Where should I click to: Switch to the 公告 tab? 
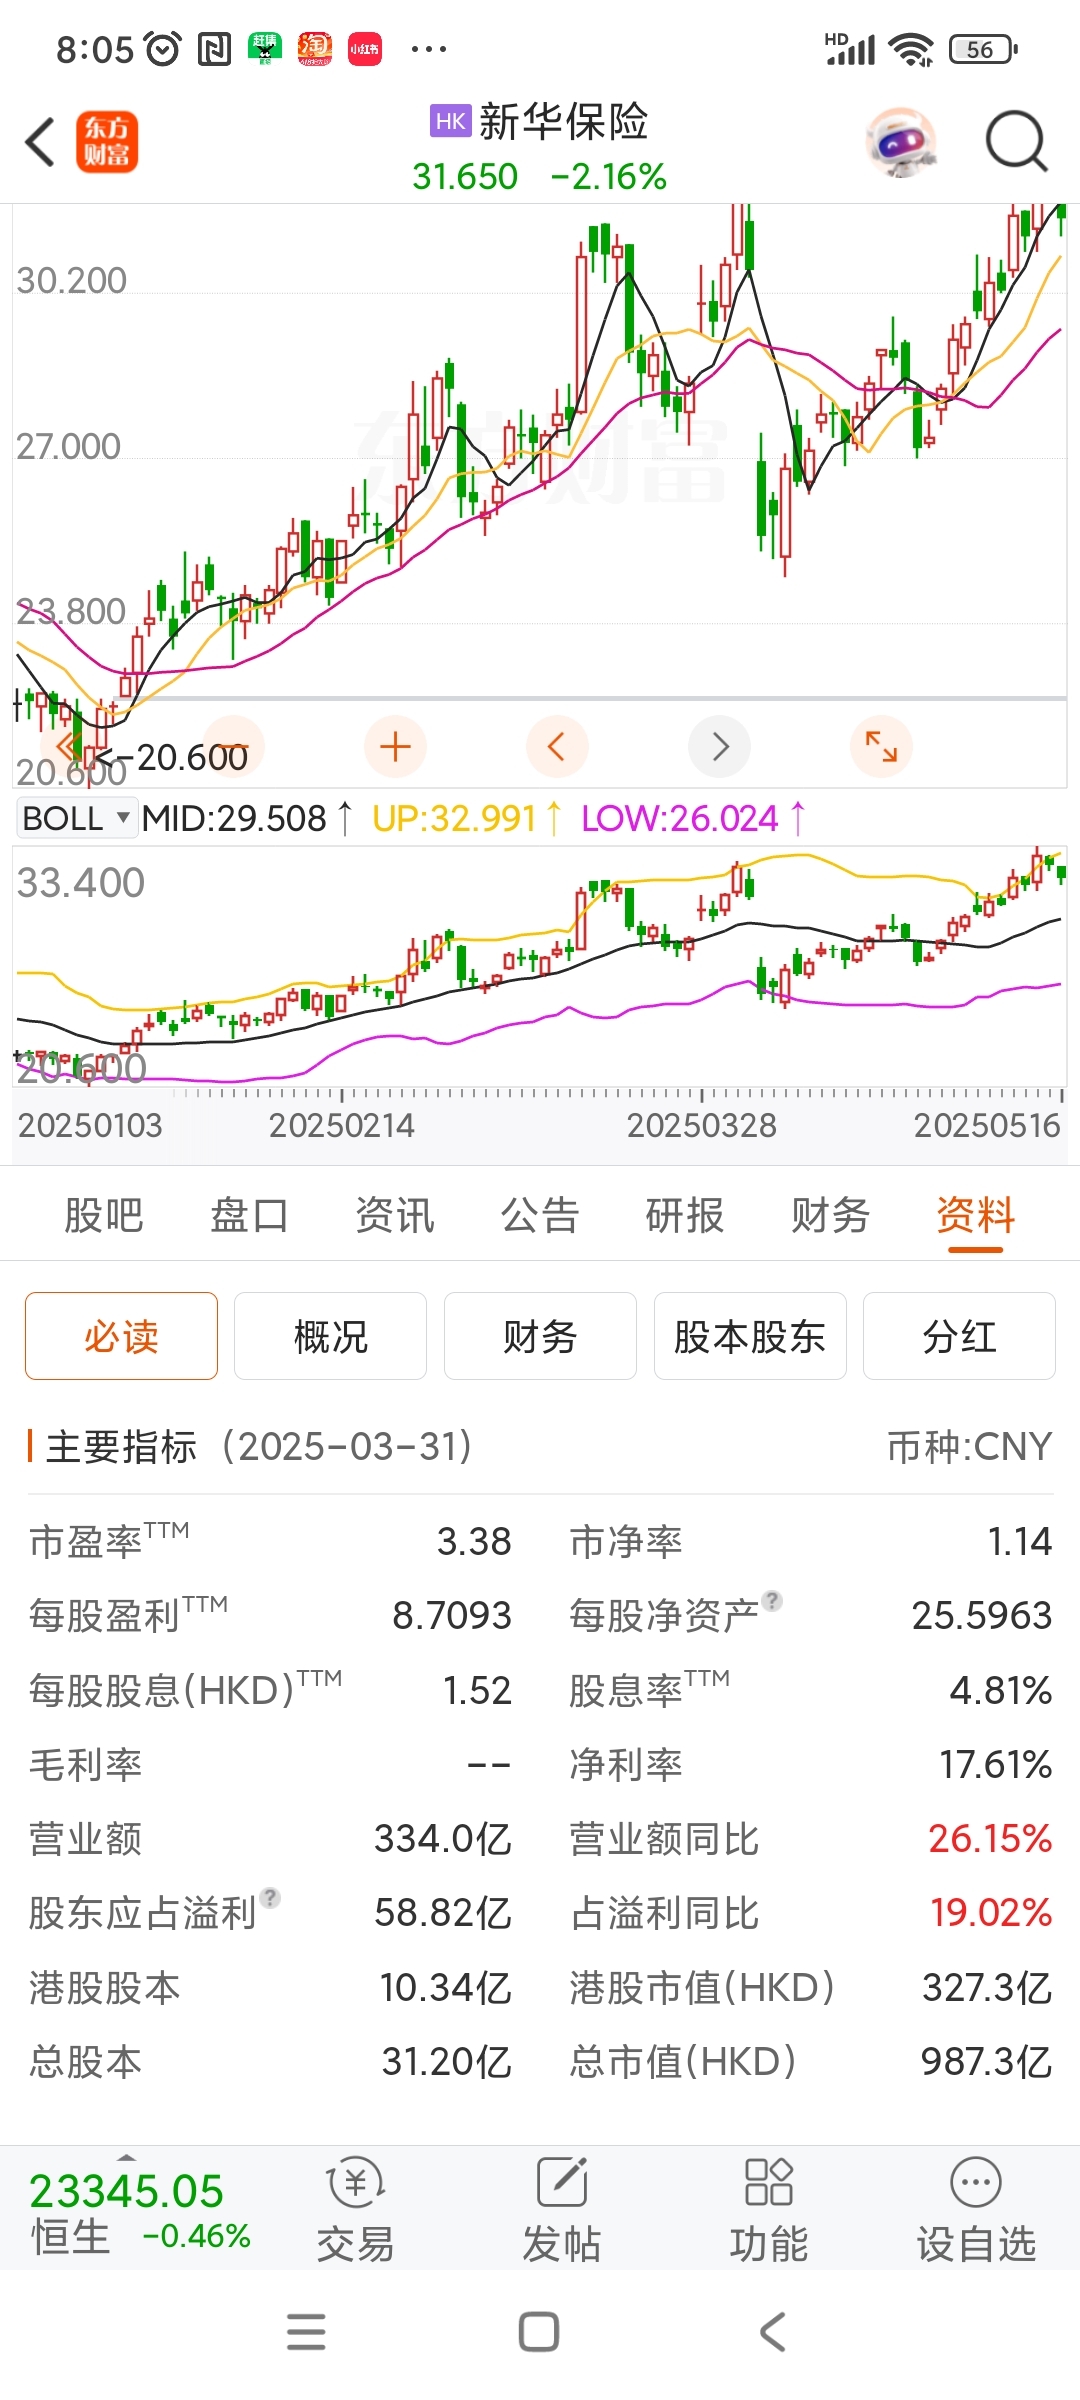540,1216
